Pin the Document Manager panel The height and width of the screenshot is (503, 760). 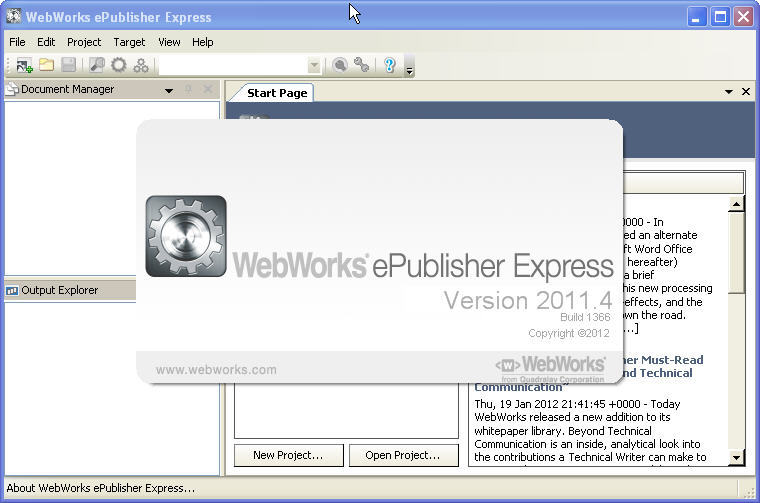click(189, 90)
